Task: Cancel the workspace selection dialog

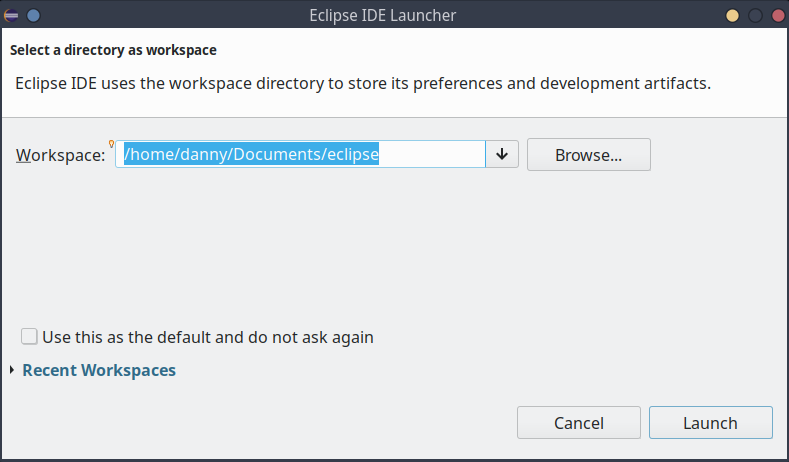Action: coord(578,423)
